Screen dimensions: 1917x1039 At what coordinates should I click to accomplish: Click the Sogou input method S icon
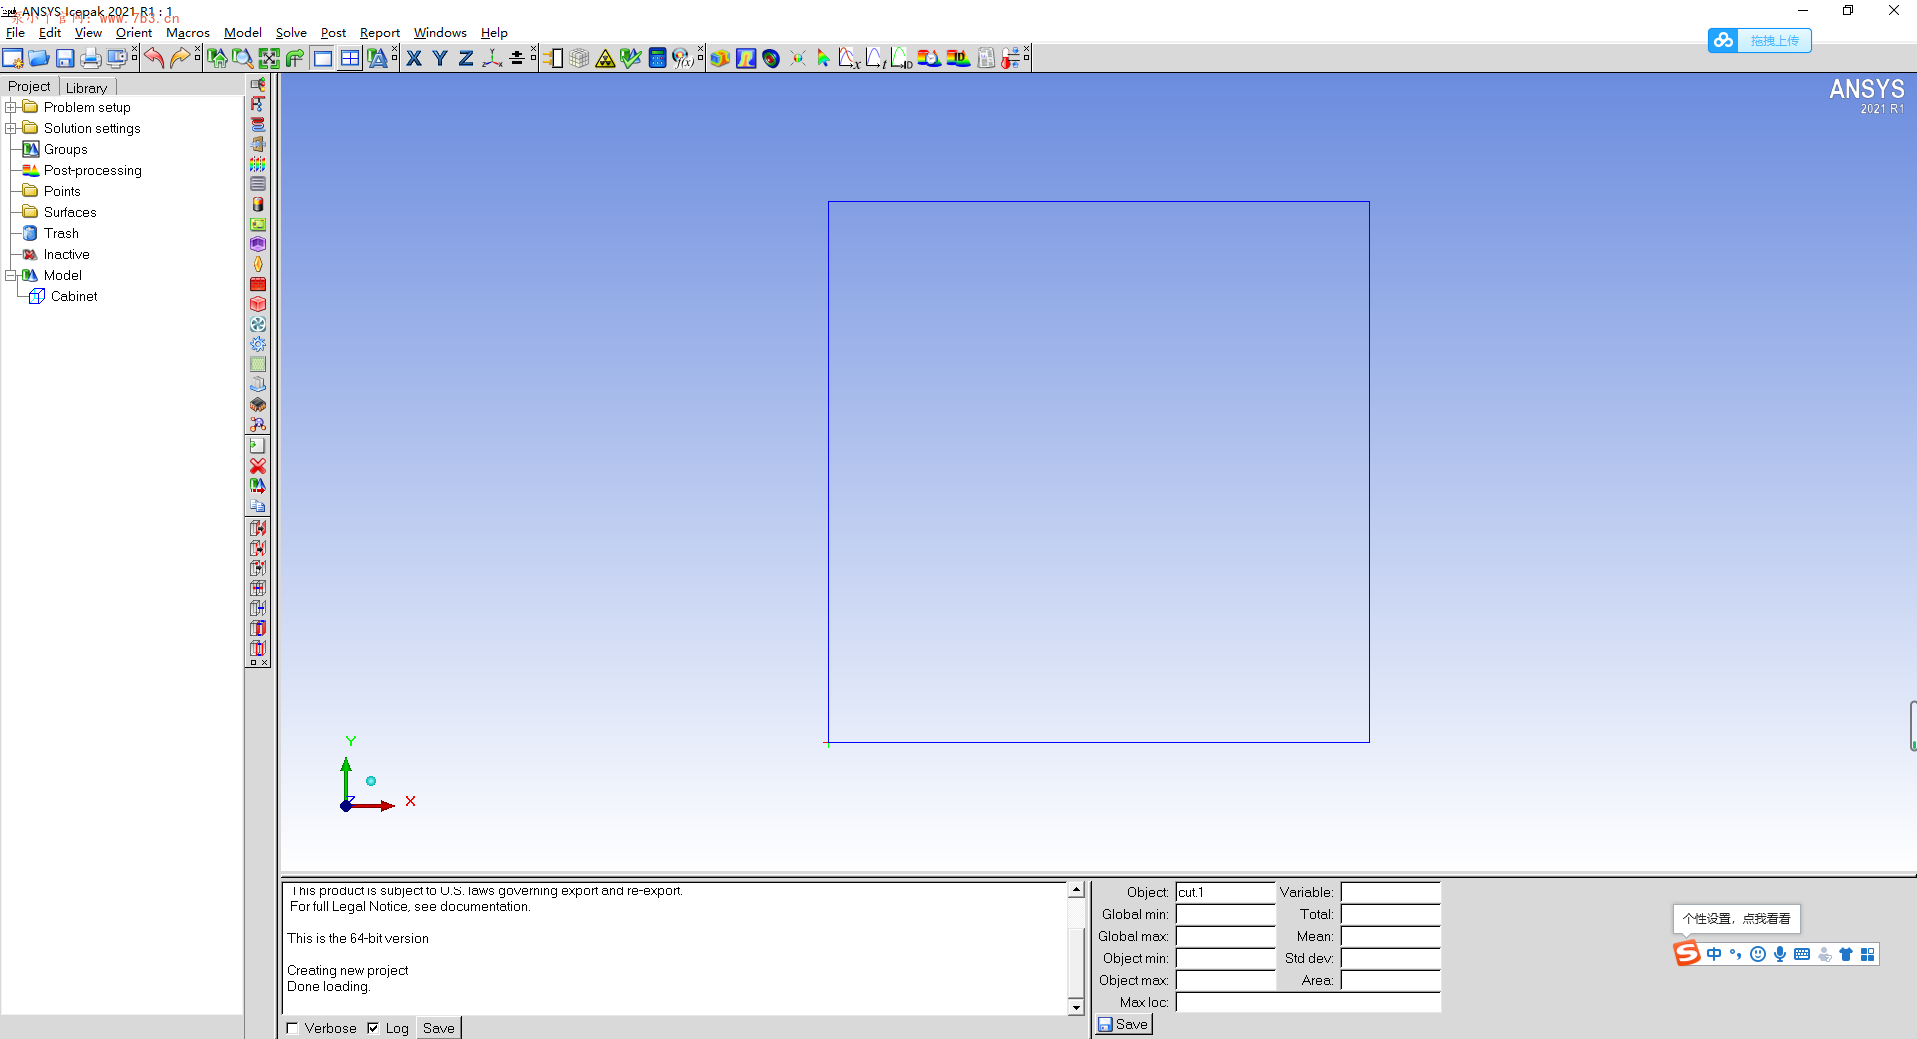click(x=1687, y=954)
